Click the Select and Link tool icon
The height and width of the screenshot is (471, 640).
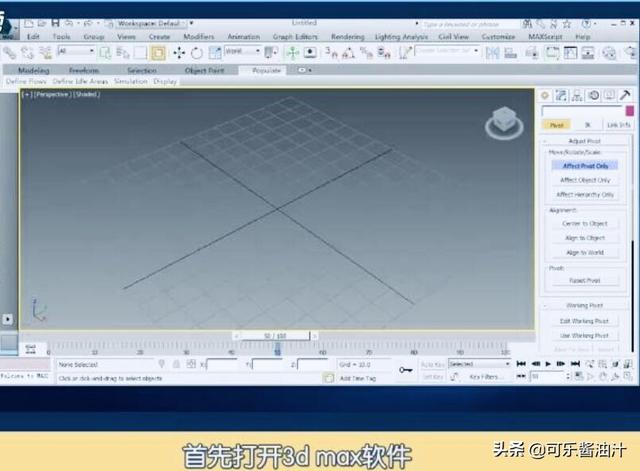click(x=9, y=53)
